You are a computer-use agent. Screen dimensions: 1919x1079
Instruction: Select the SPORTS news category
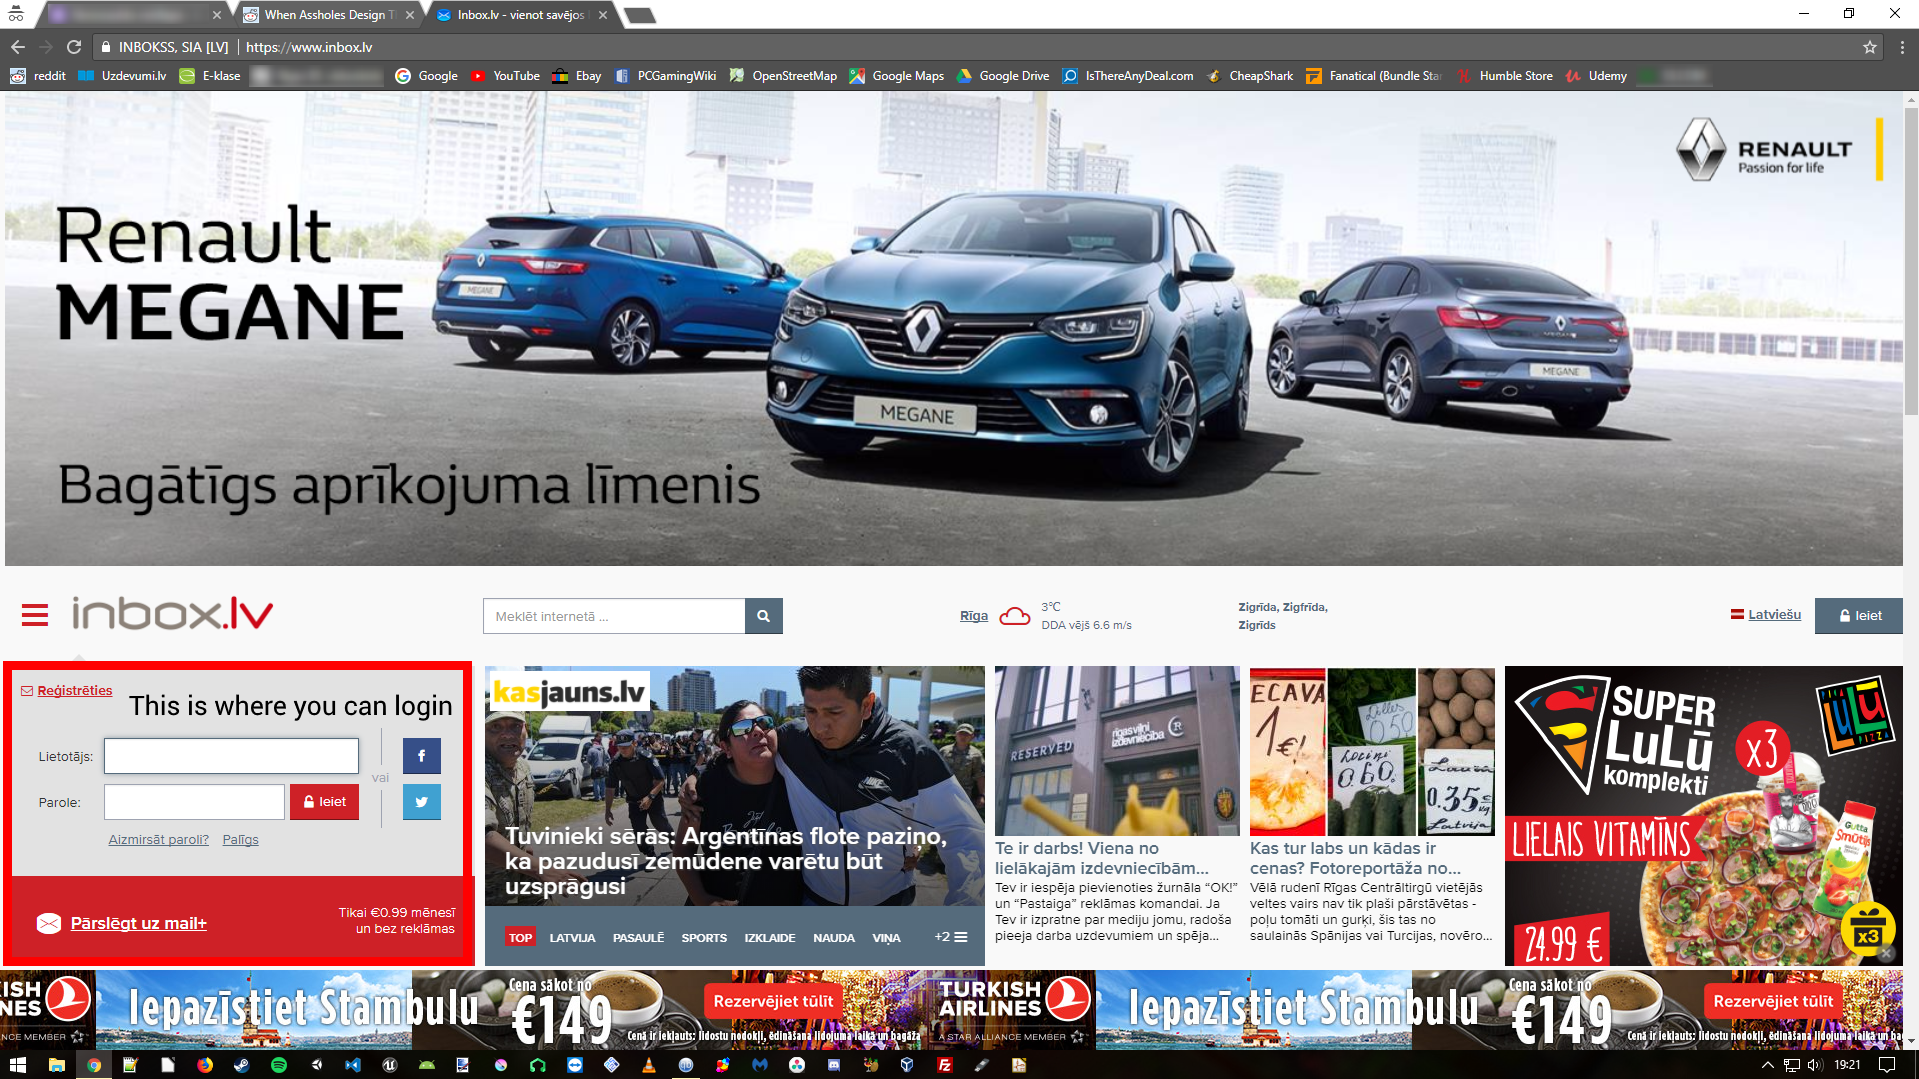704,938
